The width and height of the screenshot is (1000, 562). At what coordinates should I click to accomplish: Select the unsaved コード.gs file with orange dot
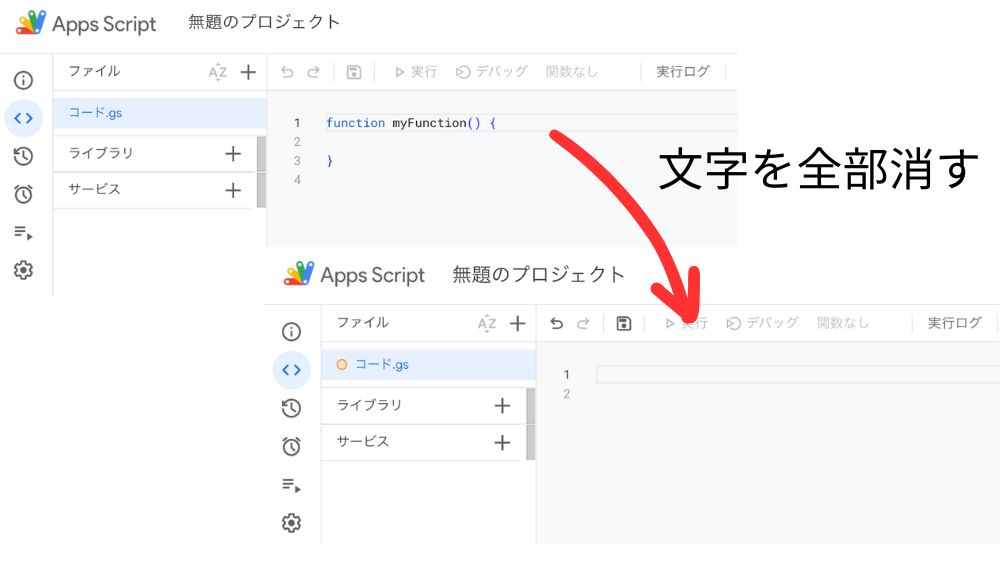(382, 365)
